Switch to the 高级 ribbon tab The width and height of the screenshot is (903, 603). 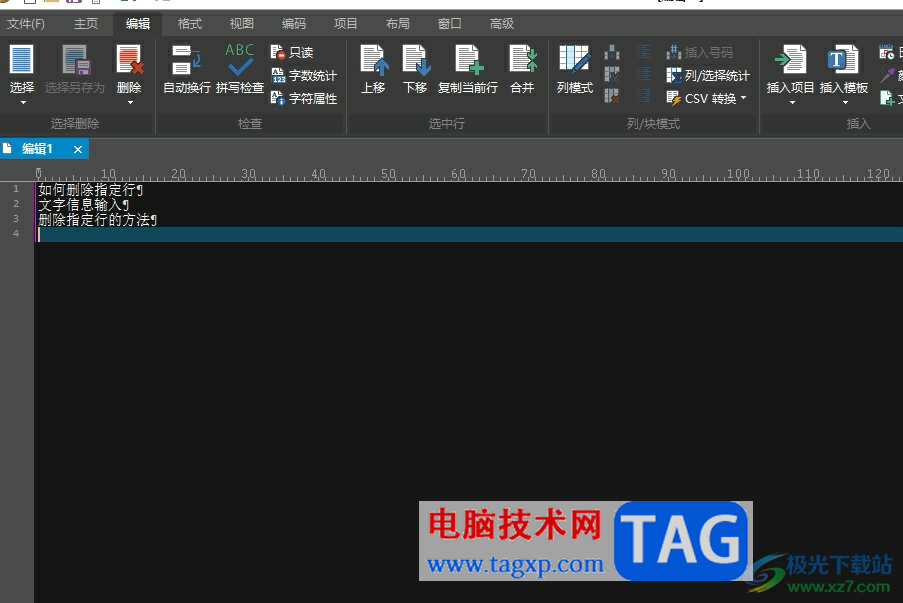(x=502, y=24)
